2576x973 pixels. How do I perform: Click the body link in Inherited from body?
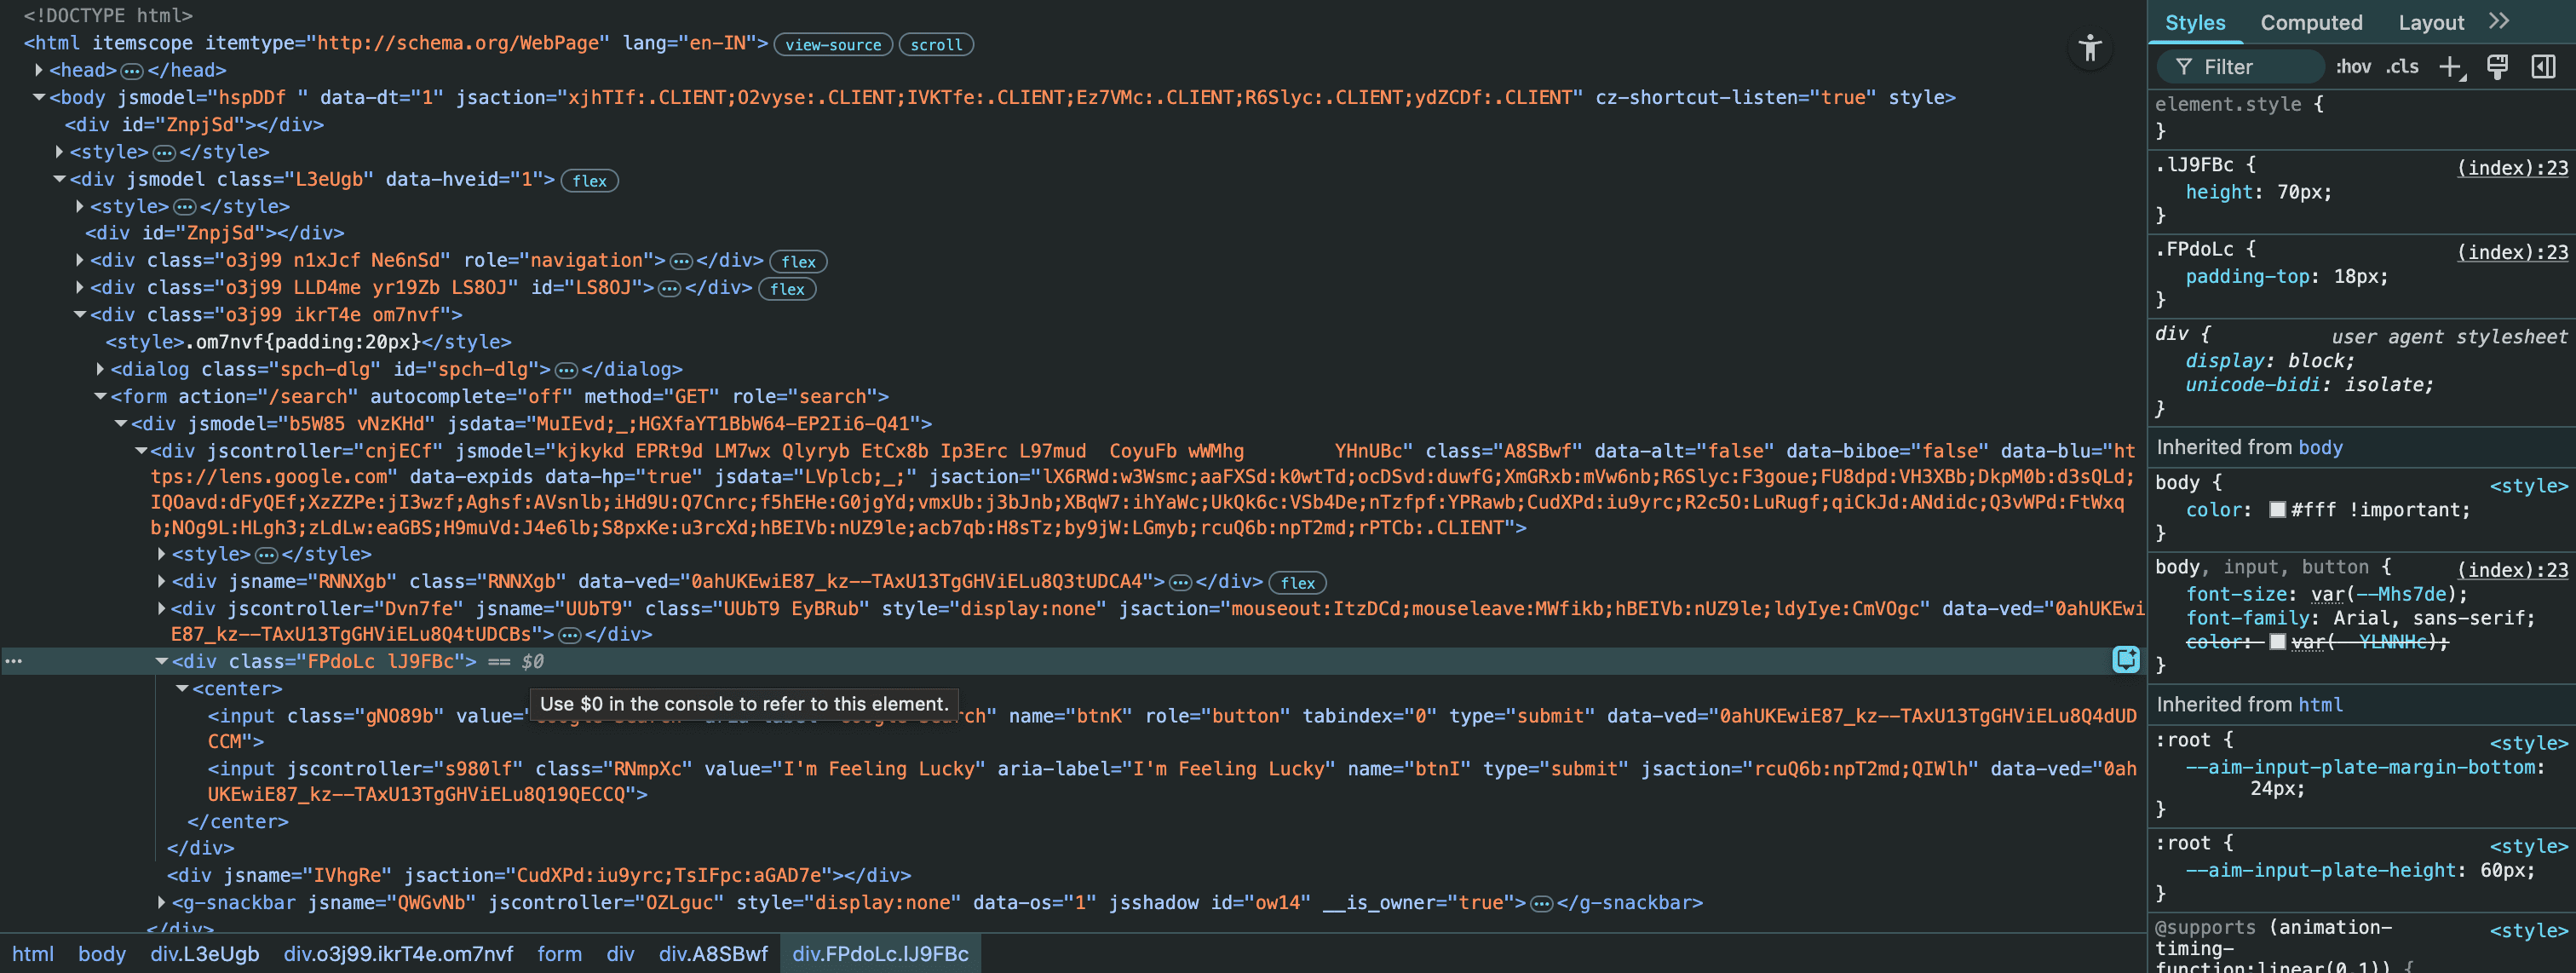[2320, 447]
